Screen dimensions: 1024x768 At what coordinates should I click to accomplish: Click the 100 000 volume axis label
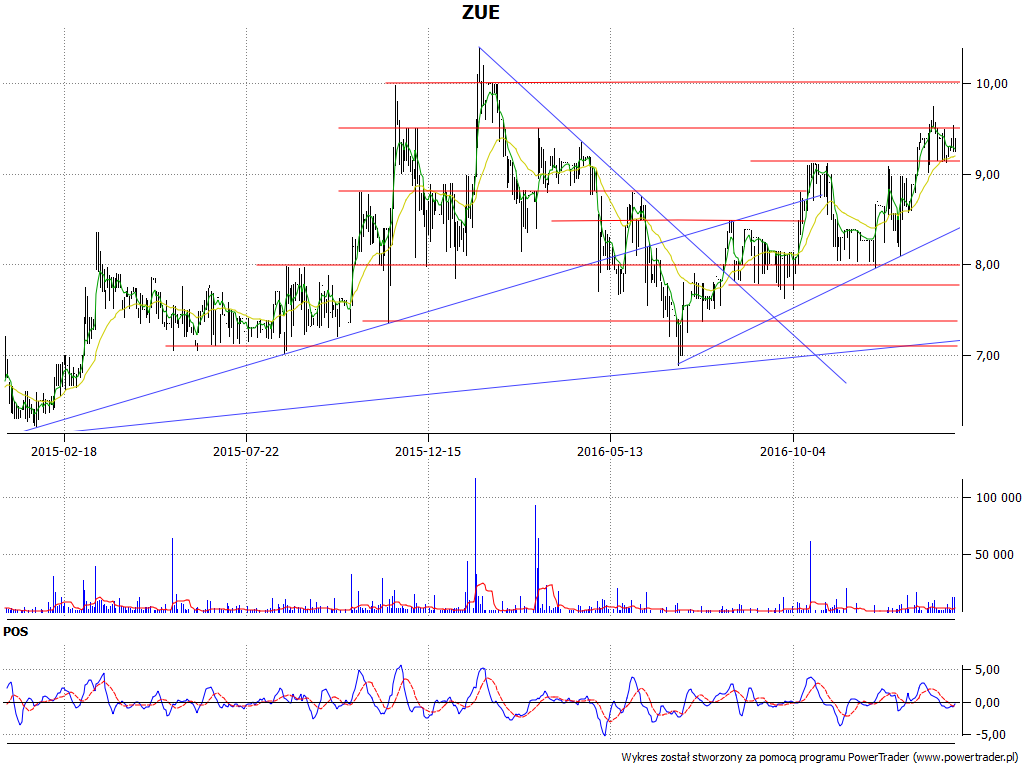999,498
